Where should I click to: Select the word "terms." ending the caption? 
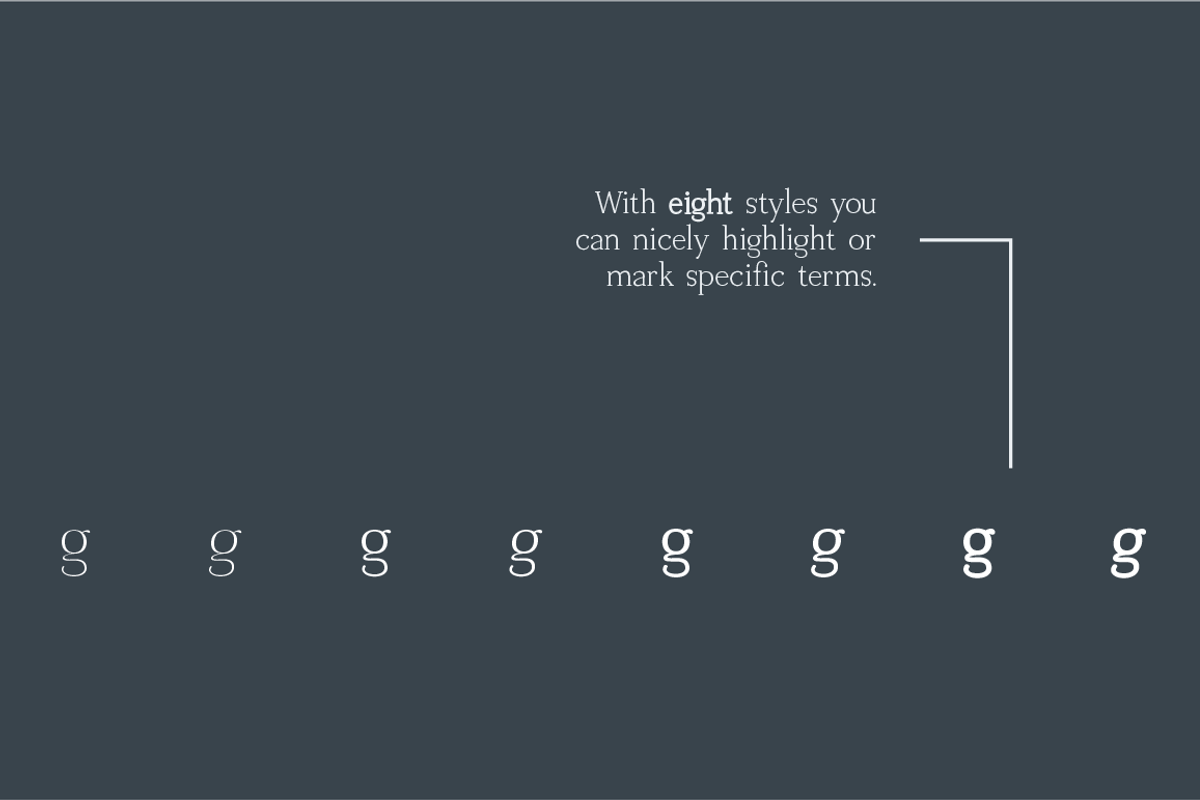pyautogui.click(x=837, y=276)
